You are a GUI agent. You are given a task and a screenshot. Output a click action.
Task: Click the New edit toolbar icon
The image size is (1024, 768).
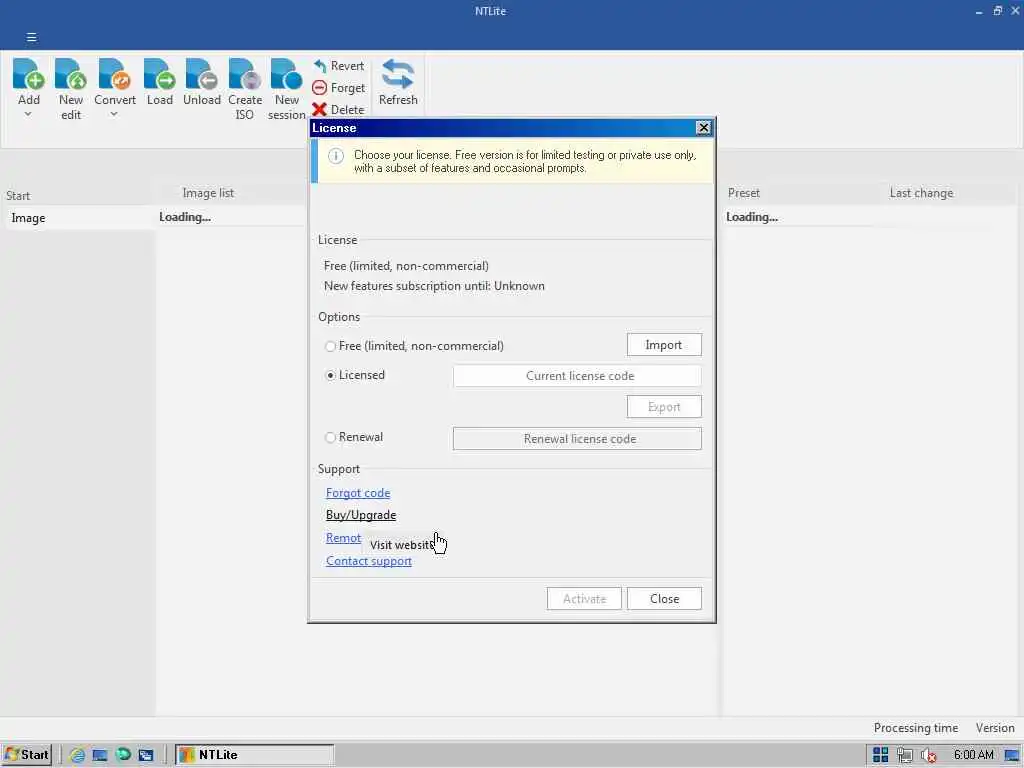coord(71,74)
